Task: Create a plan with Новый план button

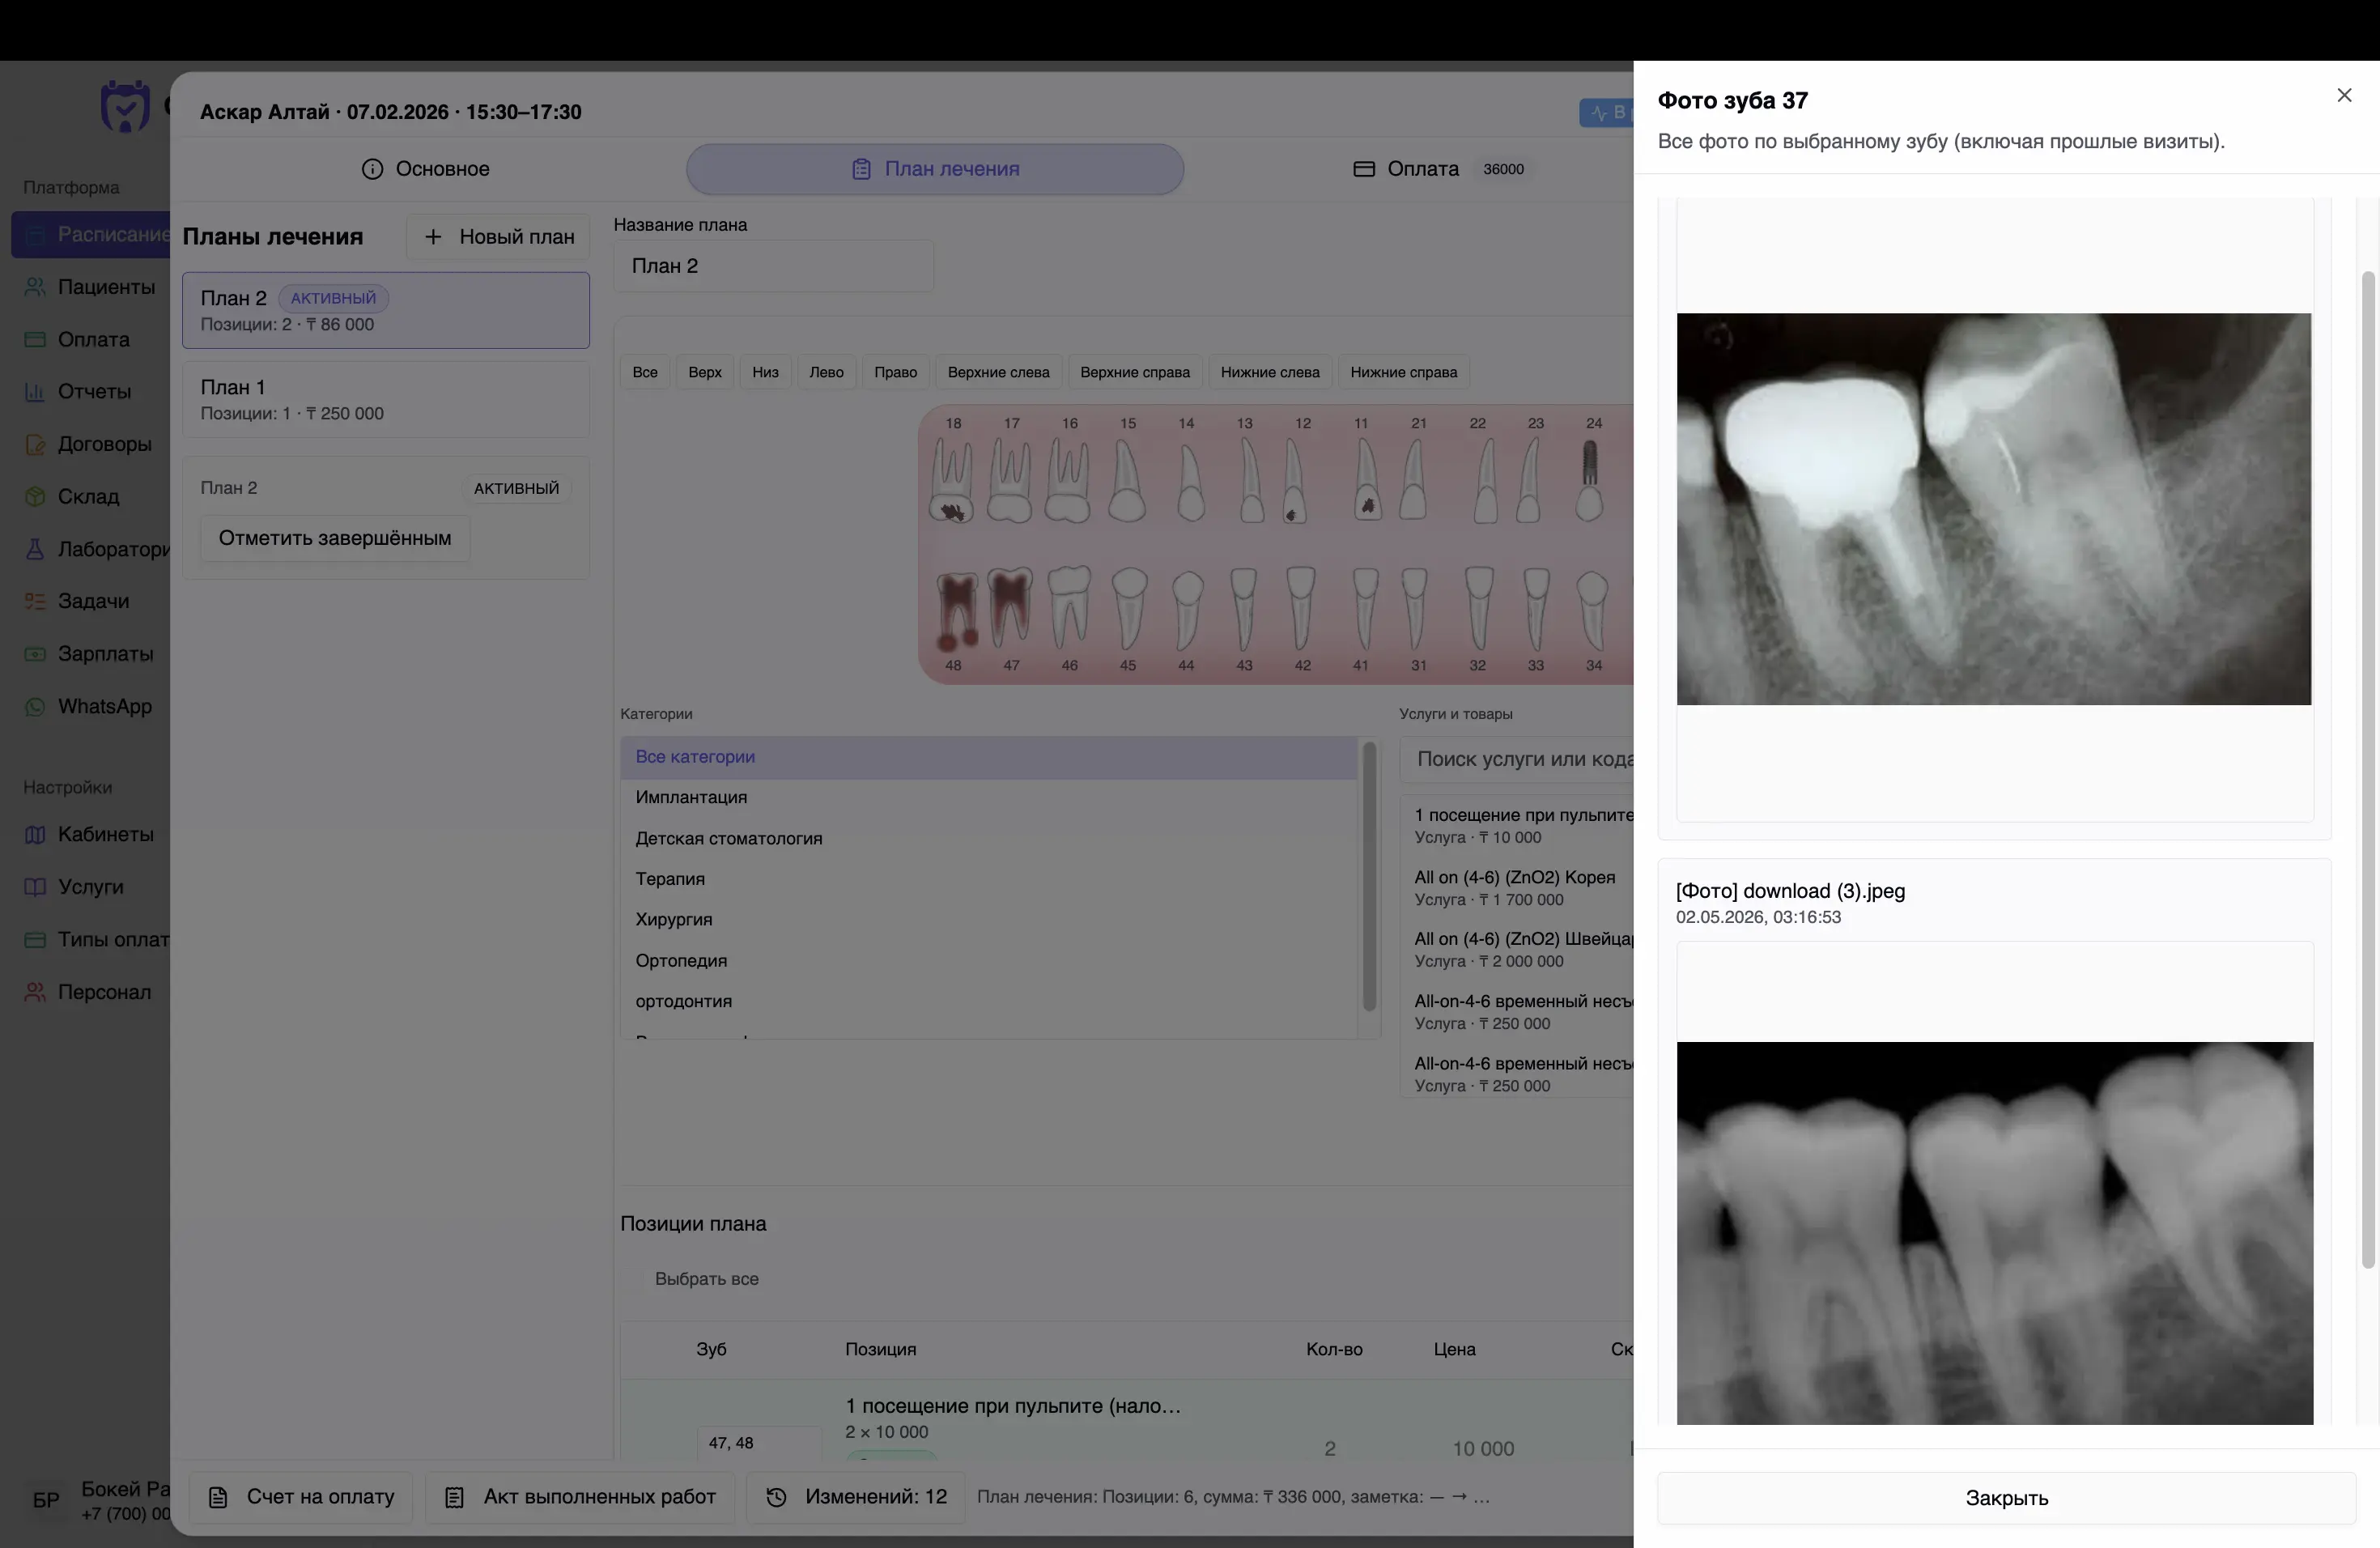Action: (x=498, y=237)
